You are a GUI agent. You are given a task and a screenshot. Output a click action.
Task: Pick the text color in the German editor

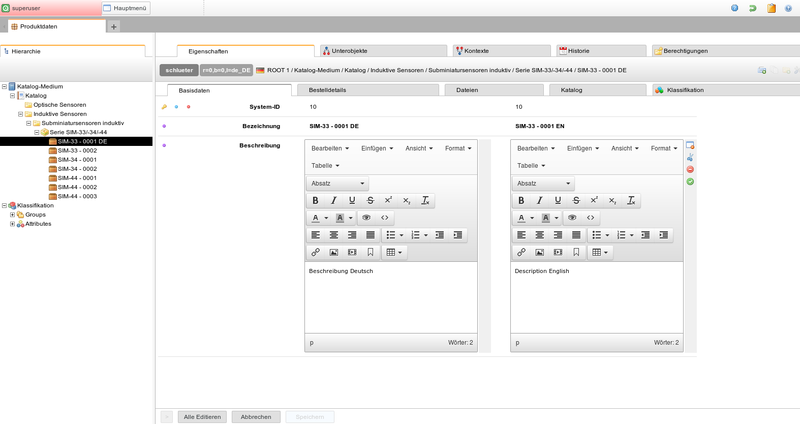pyautogui.click(x=317, y=217)
